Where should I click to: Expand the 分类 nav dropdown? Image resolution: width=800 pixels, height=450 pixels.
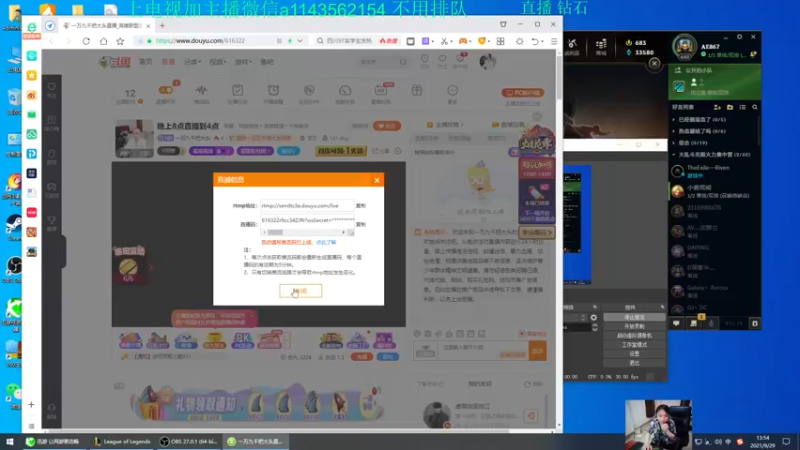[192, 62]
